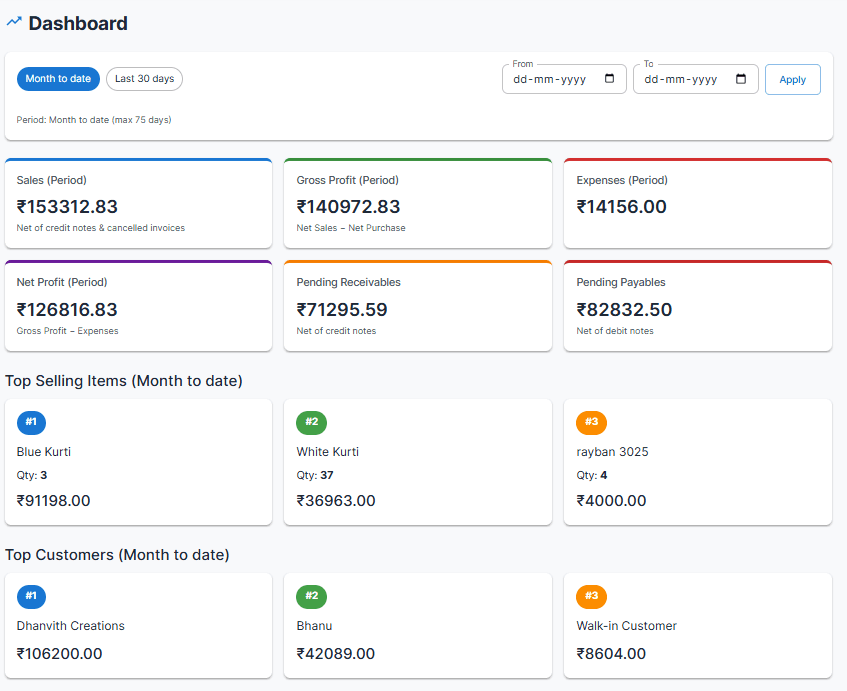Click the #2 badge on White Kurti card

(311, 422)
